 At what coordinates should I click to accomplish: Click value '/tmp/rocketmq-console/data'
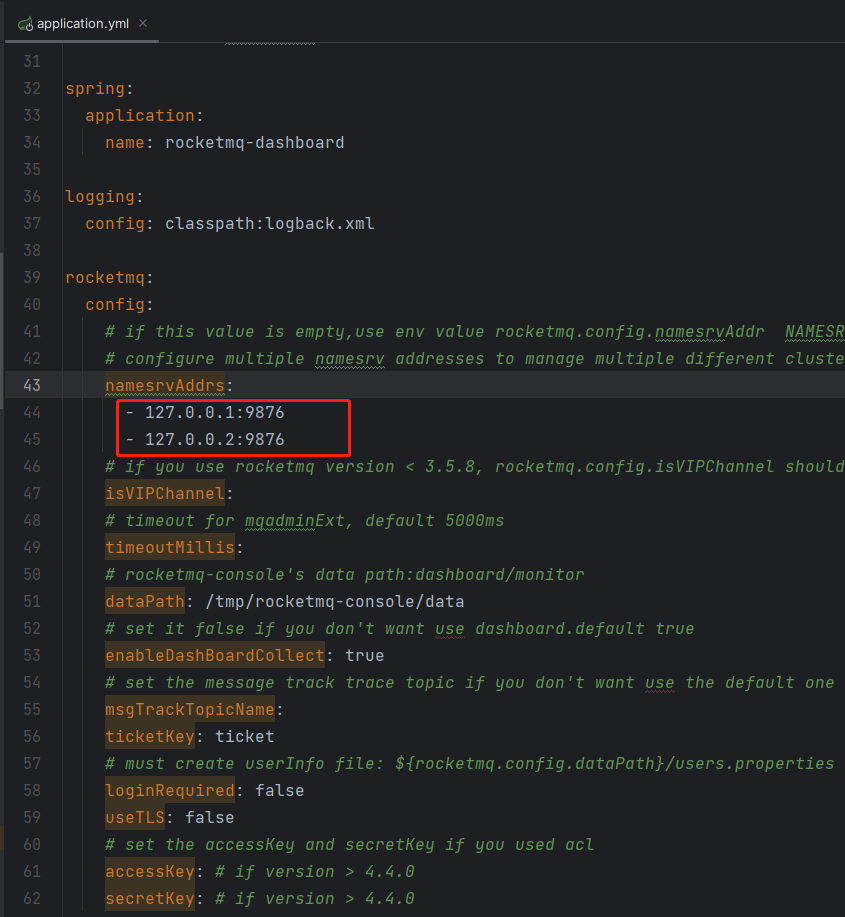pos(334,602)
